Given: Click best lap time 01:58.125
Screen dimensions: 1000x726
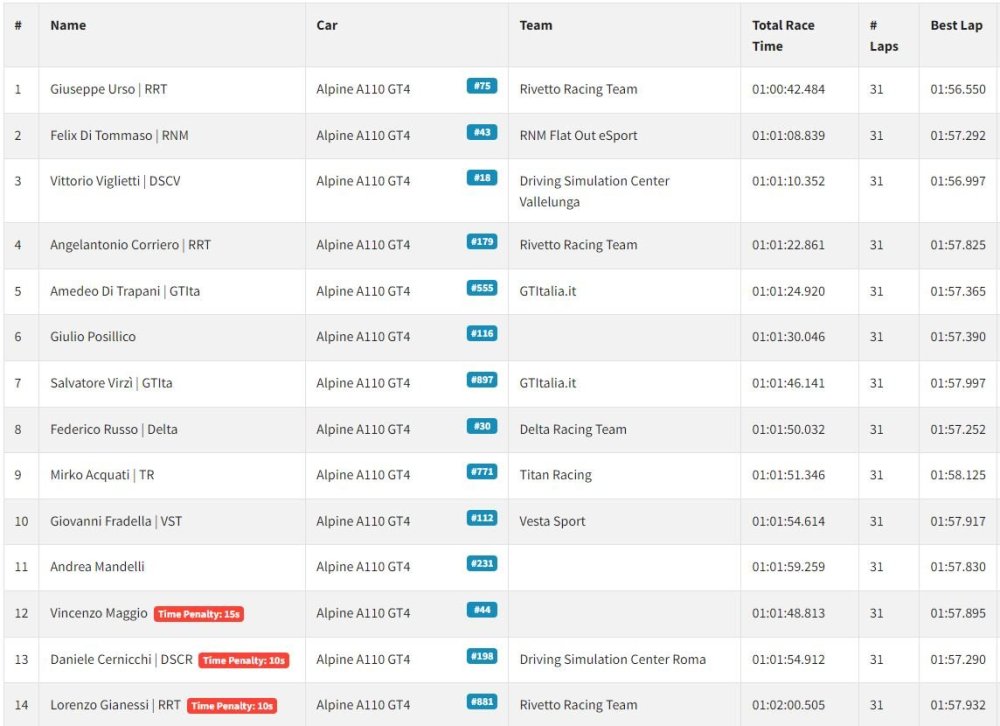Looking at the screenshot, I should (x=958, y=475).
